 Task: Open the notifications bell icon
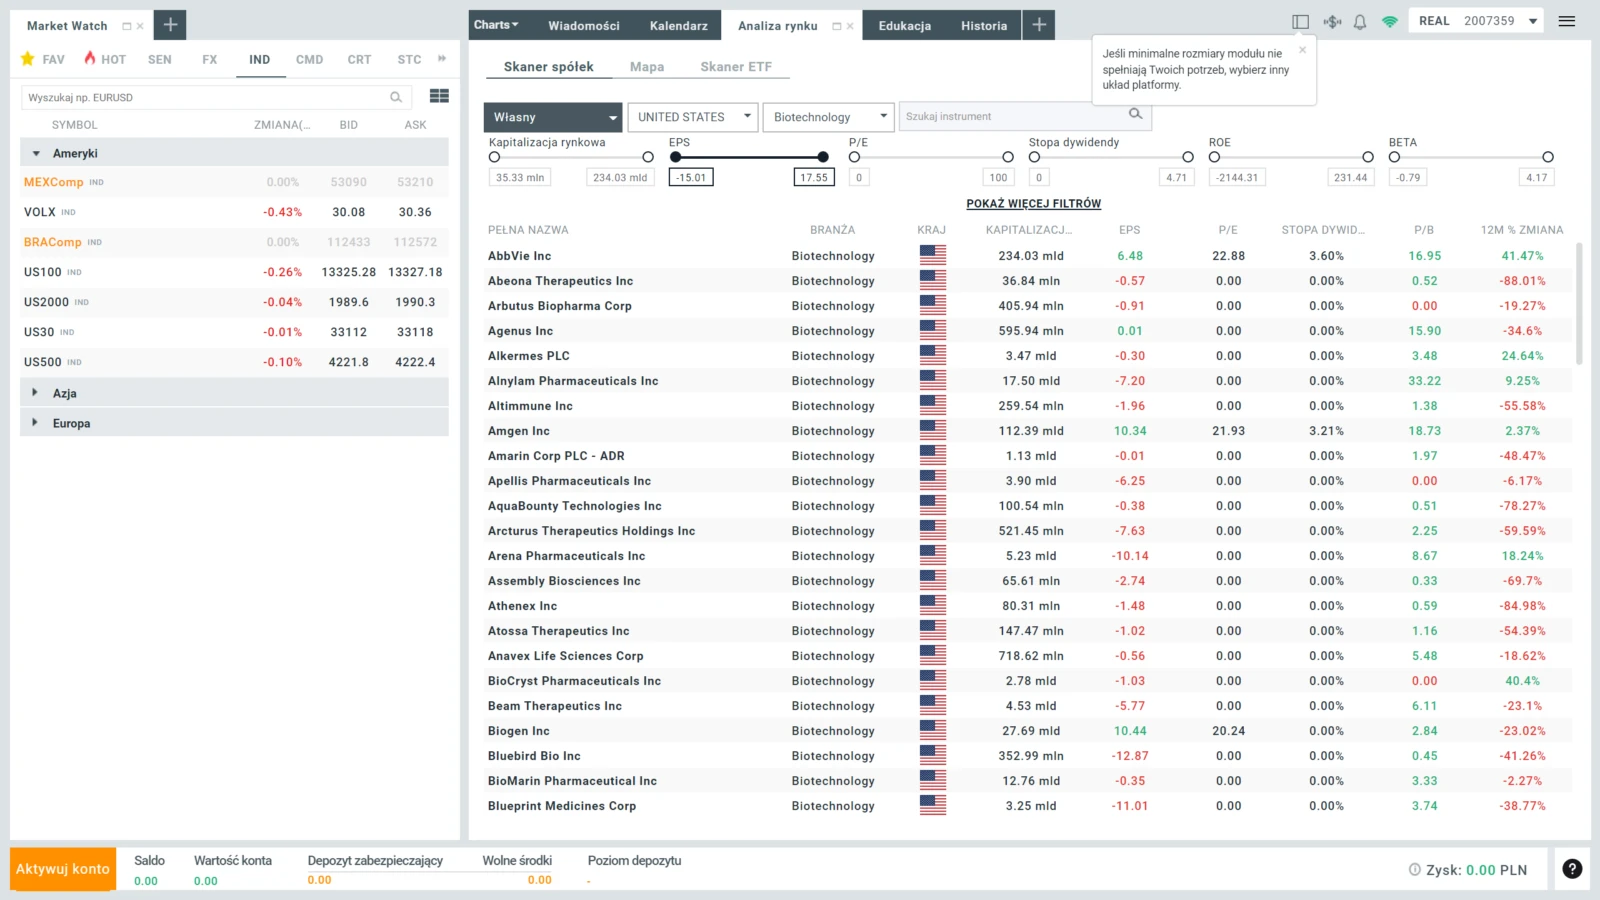(x=1360, y=22)
